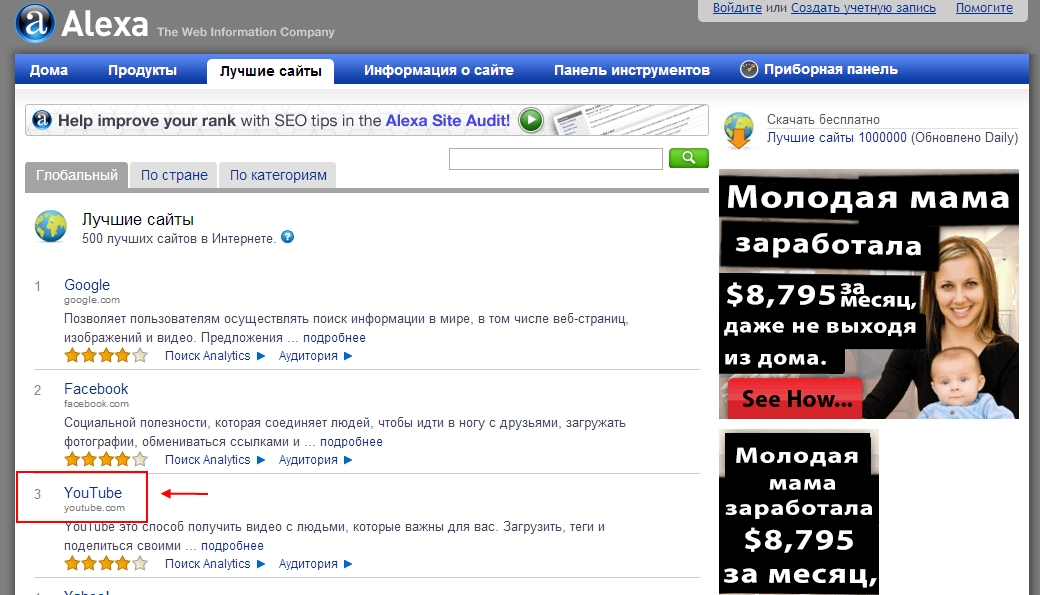Open Информация о сайте tab

click(438, 70)
